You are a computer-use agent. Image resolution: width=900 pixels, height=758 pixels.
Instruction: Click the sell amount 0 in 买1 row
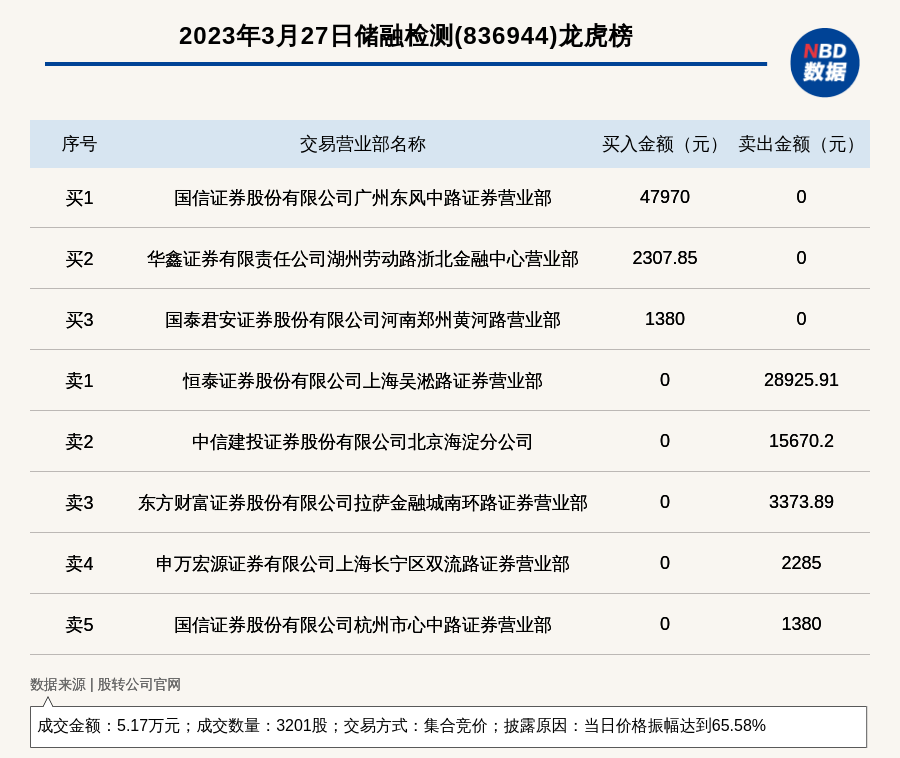[x=801, y=197]
